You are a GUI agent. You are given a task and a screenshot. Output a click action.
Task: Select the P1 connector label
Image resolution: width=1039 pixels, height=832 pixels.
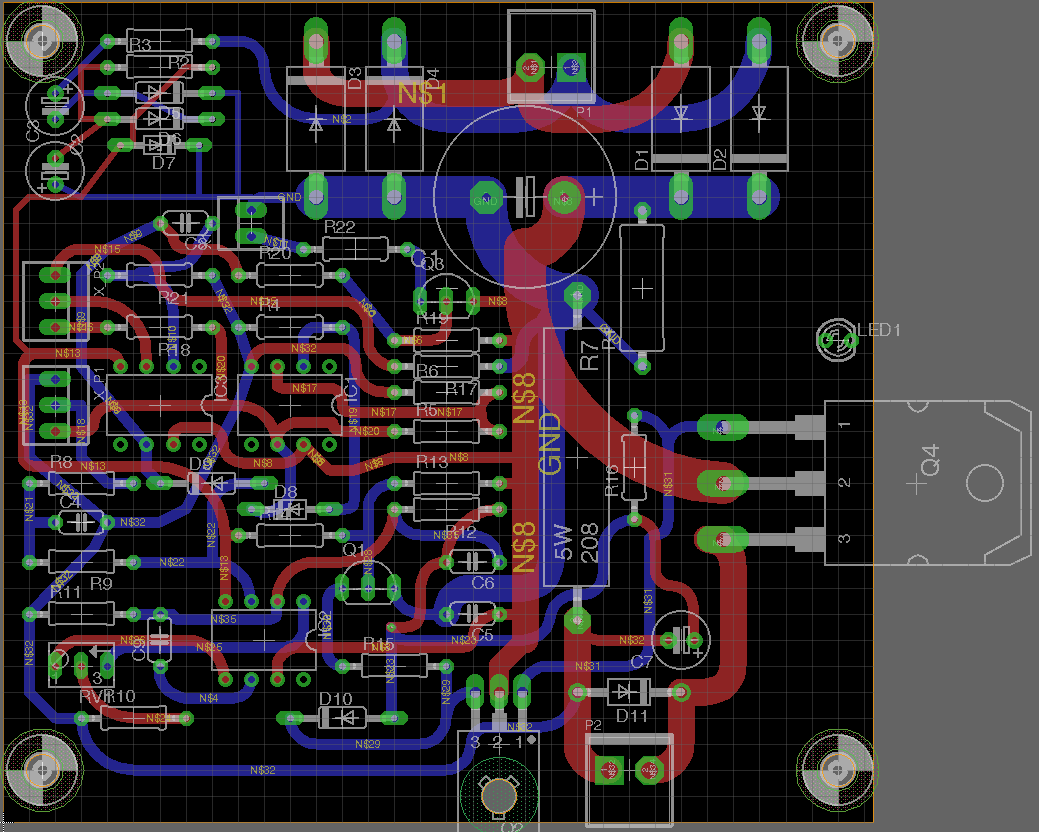(584, 112)
